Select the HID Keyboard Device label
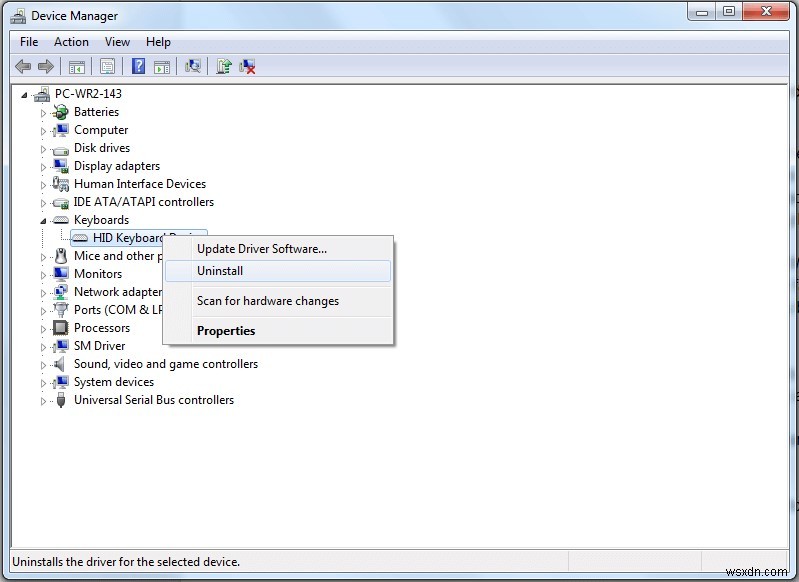The height and width of the screenshot is (582, 799). point(127,238)
